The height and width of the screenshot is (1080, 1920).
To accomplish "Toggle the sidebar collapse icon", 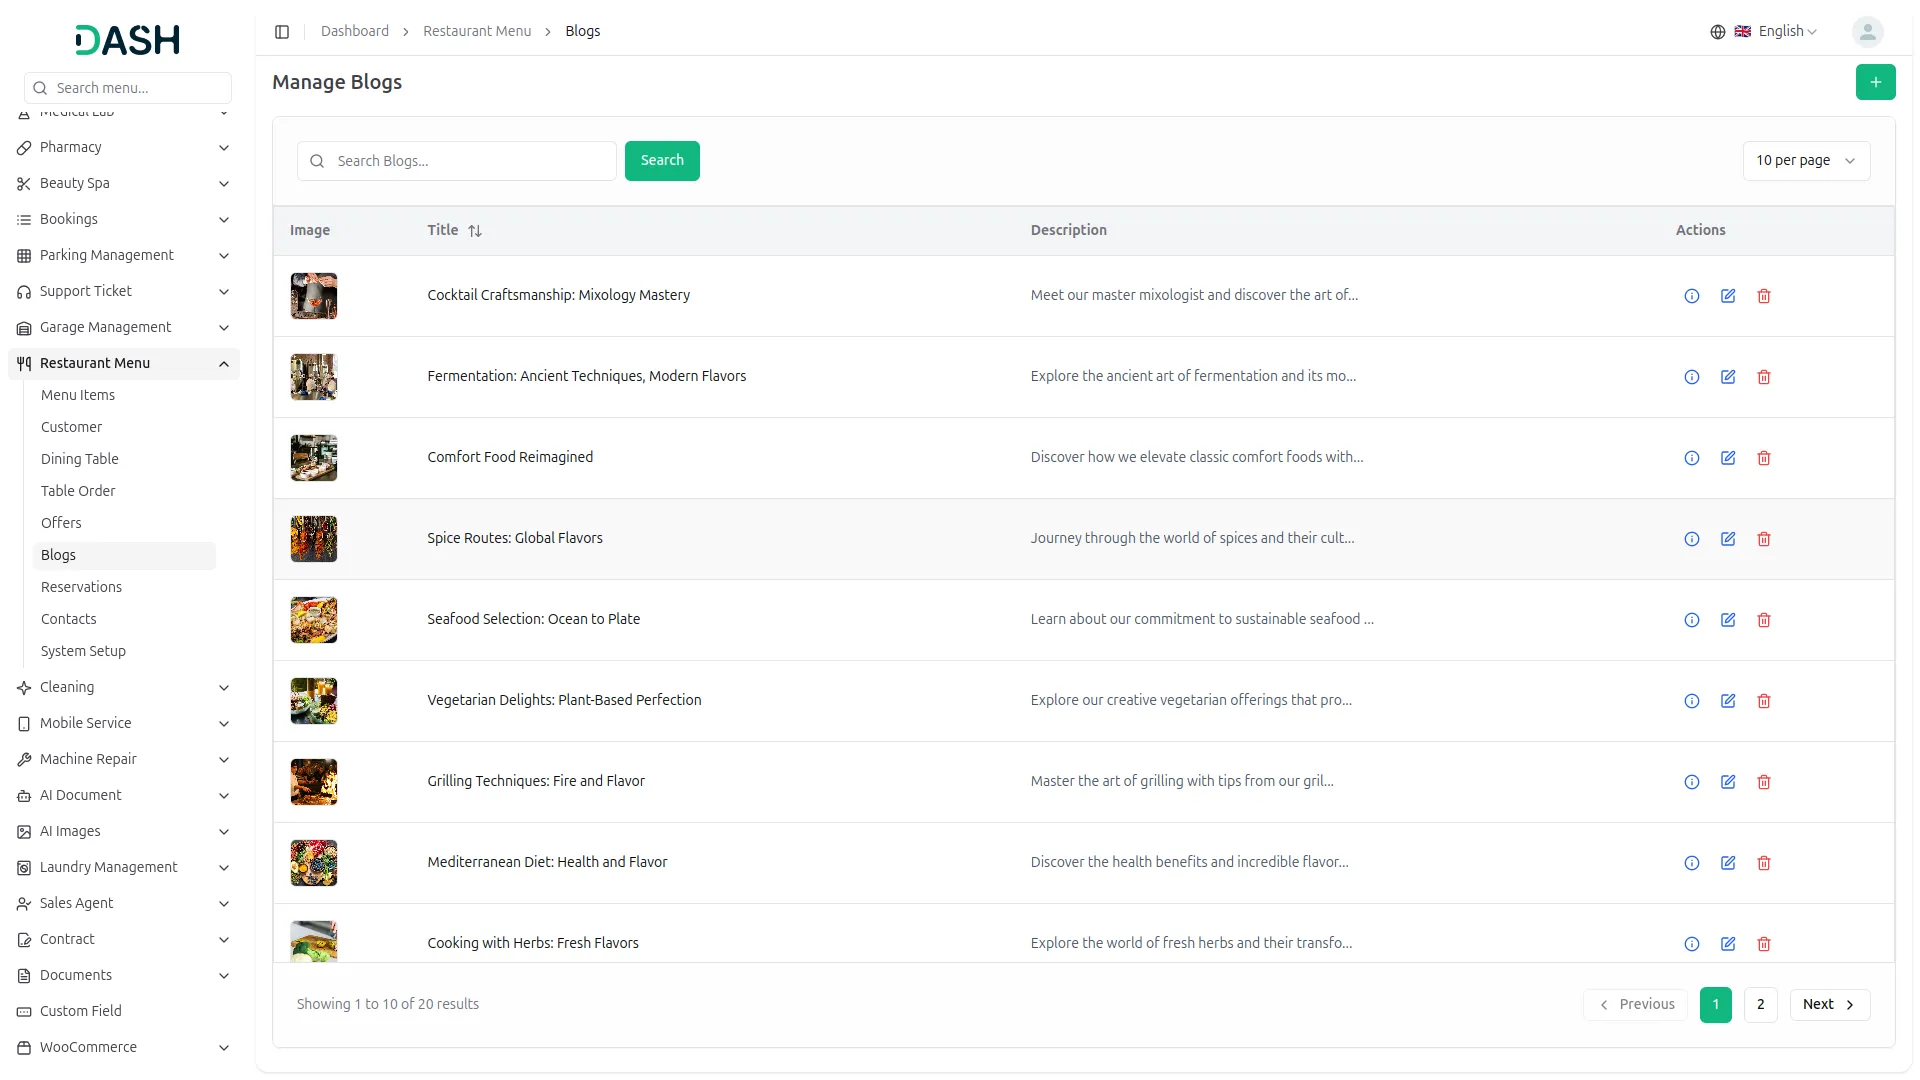I will click(x=282, y=32).
